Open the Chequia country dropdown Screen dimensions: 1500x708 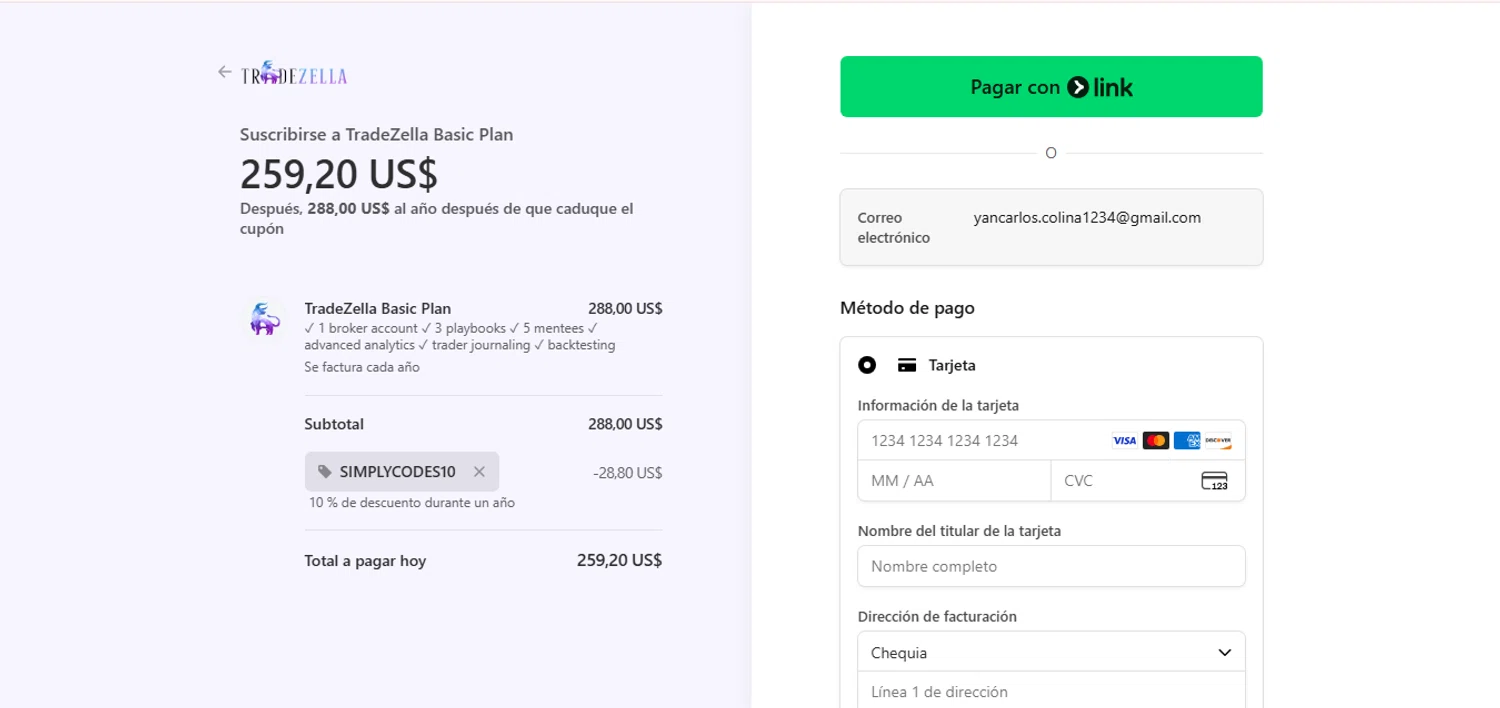point(1051,652)
